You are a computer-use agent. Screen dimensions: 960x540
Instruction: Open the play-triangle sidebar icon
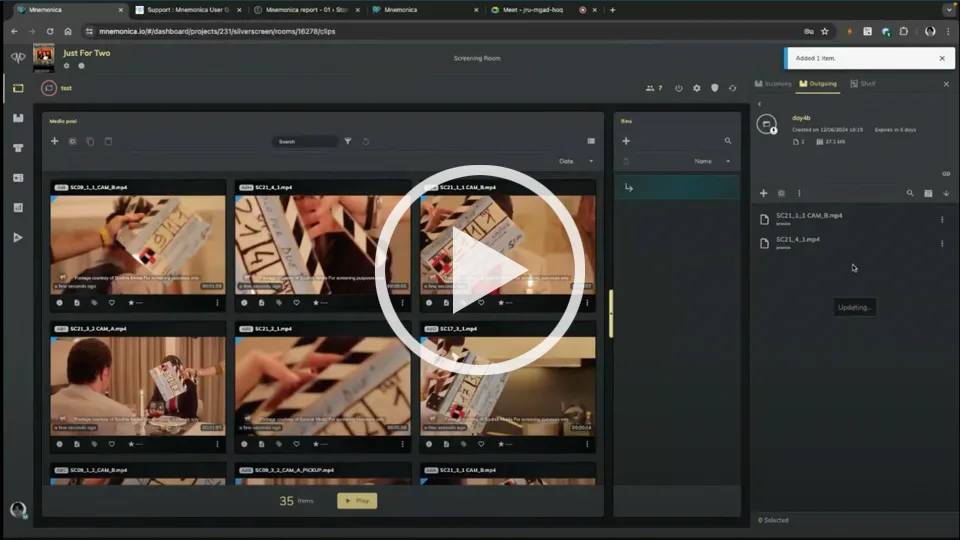pyautogui.click(x=18, y=238)
